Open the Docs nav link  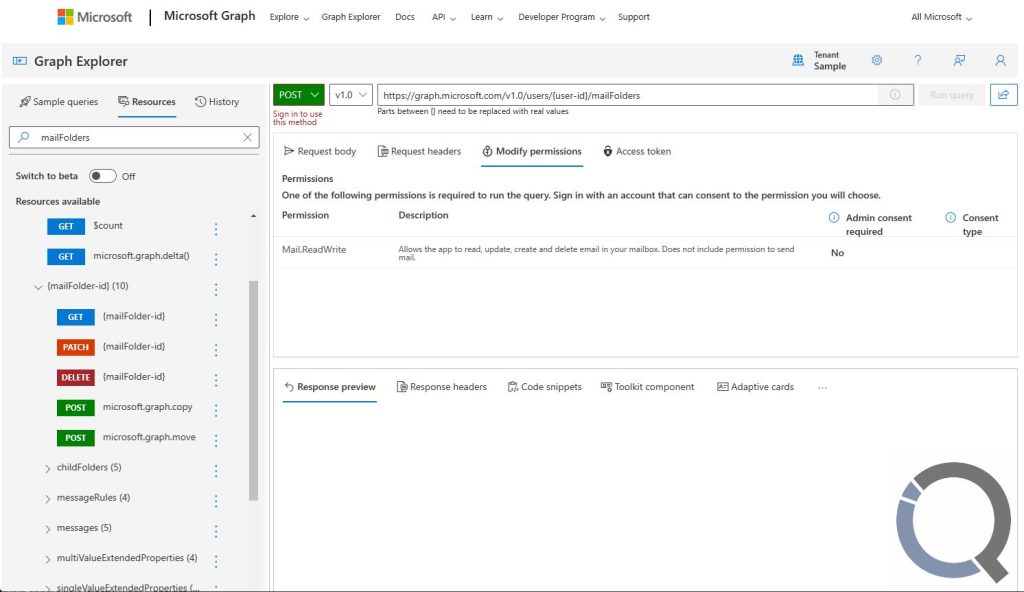point(405,17)
